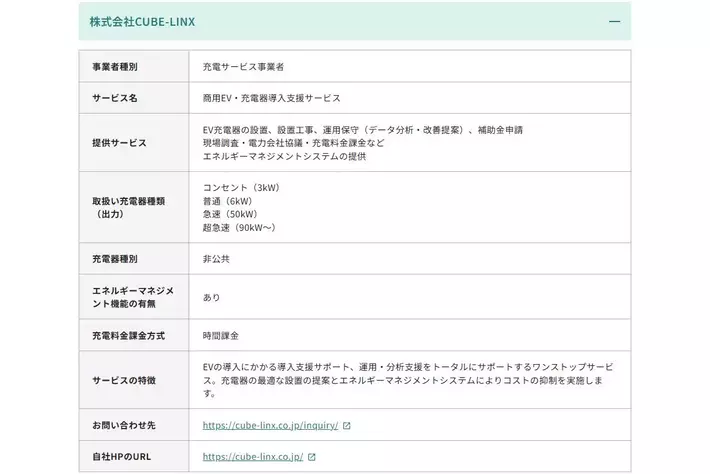Click the 超急速（90kW〜） charger entry
The width and height of the screenshot is (710, 474).
[x=238, y=228]
